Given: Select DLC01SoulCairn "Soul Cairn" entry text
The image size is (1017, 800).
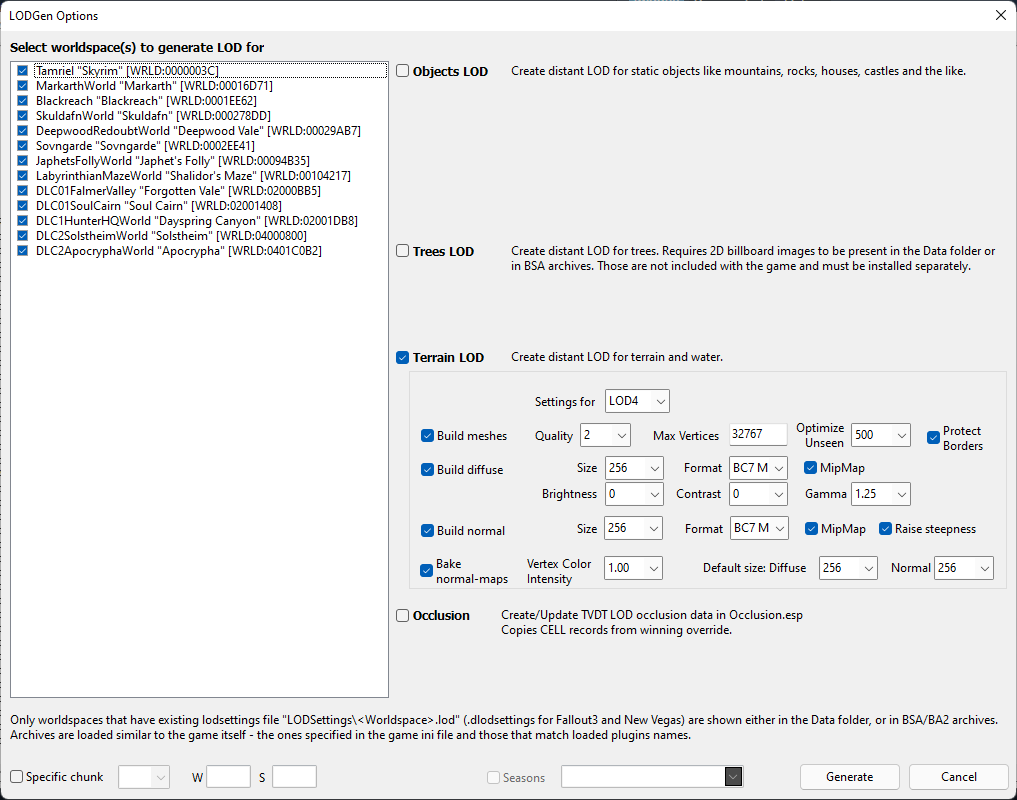Looking at the screenshot, I should coord(159,206).
